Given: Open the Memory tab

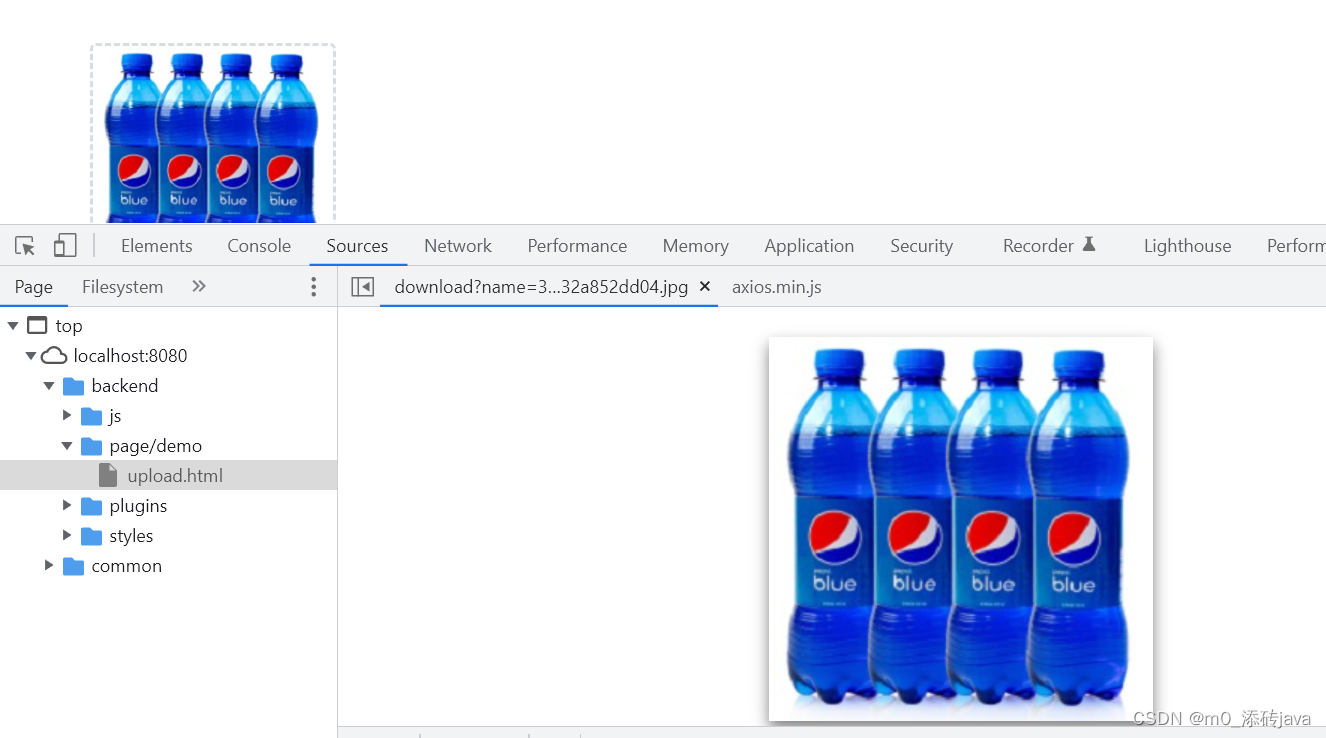Looking at the screenshot, I should tap(695, 246).
